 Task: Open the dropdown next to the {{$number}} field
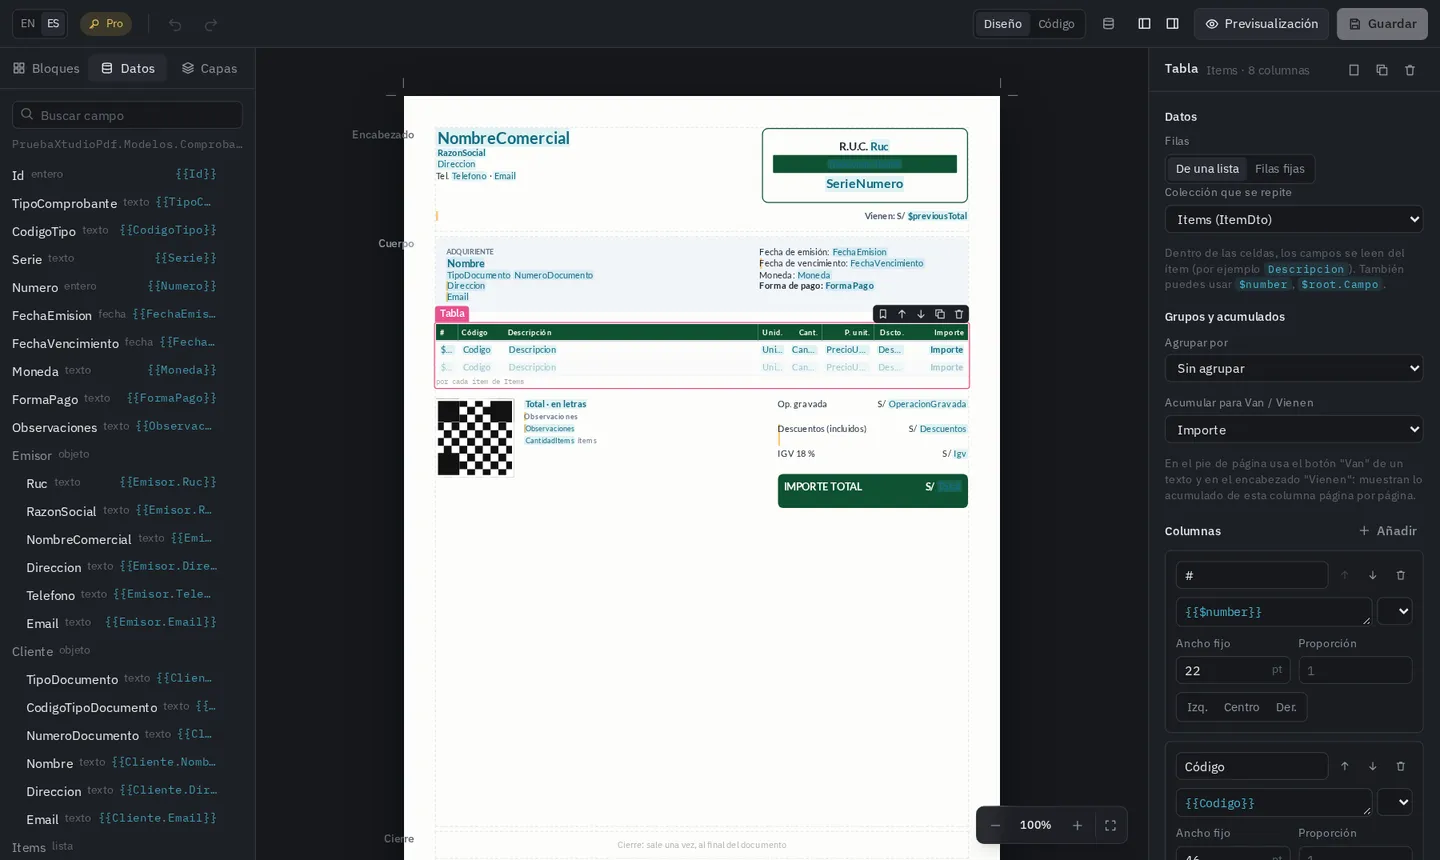point(1395,611)
